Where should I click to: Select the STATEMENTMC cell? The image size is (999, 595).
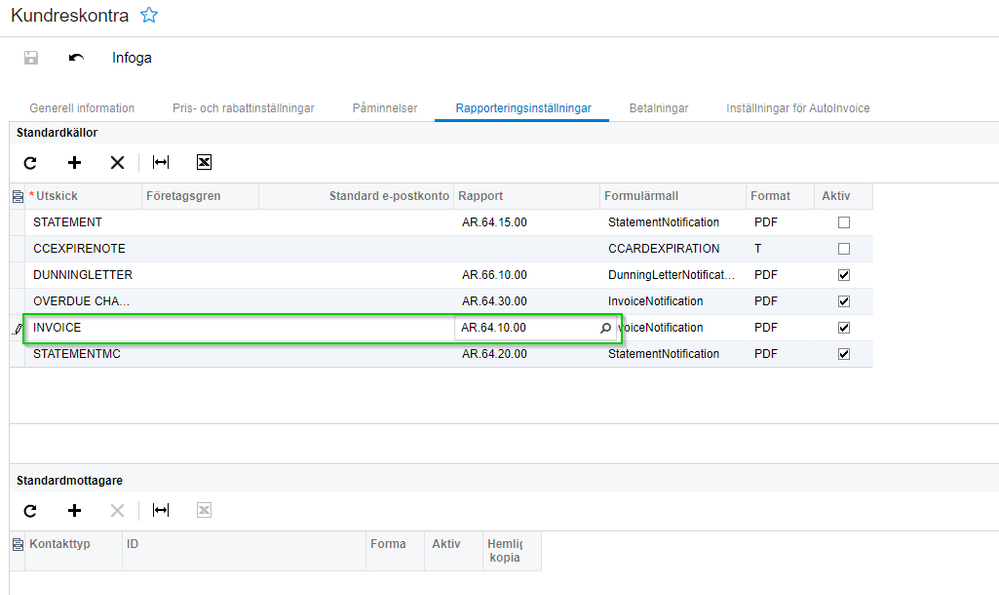tap(83, 354)
